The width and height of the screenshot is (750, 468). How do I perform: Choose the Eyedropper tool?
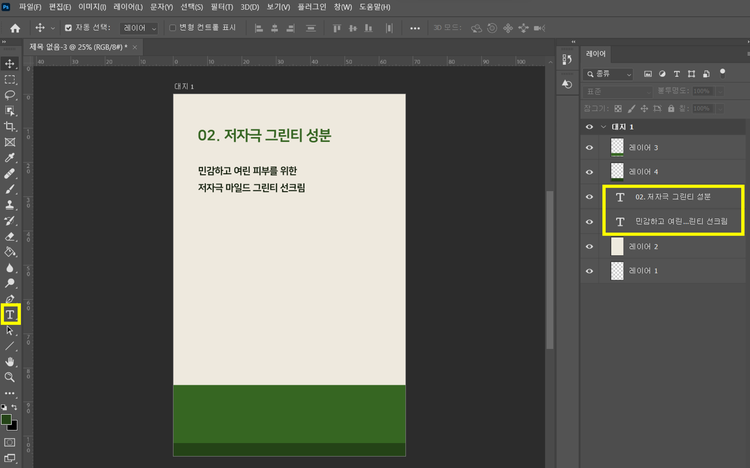click(x=10, y=158)
